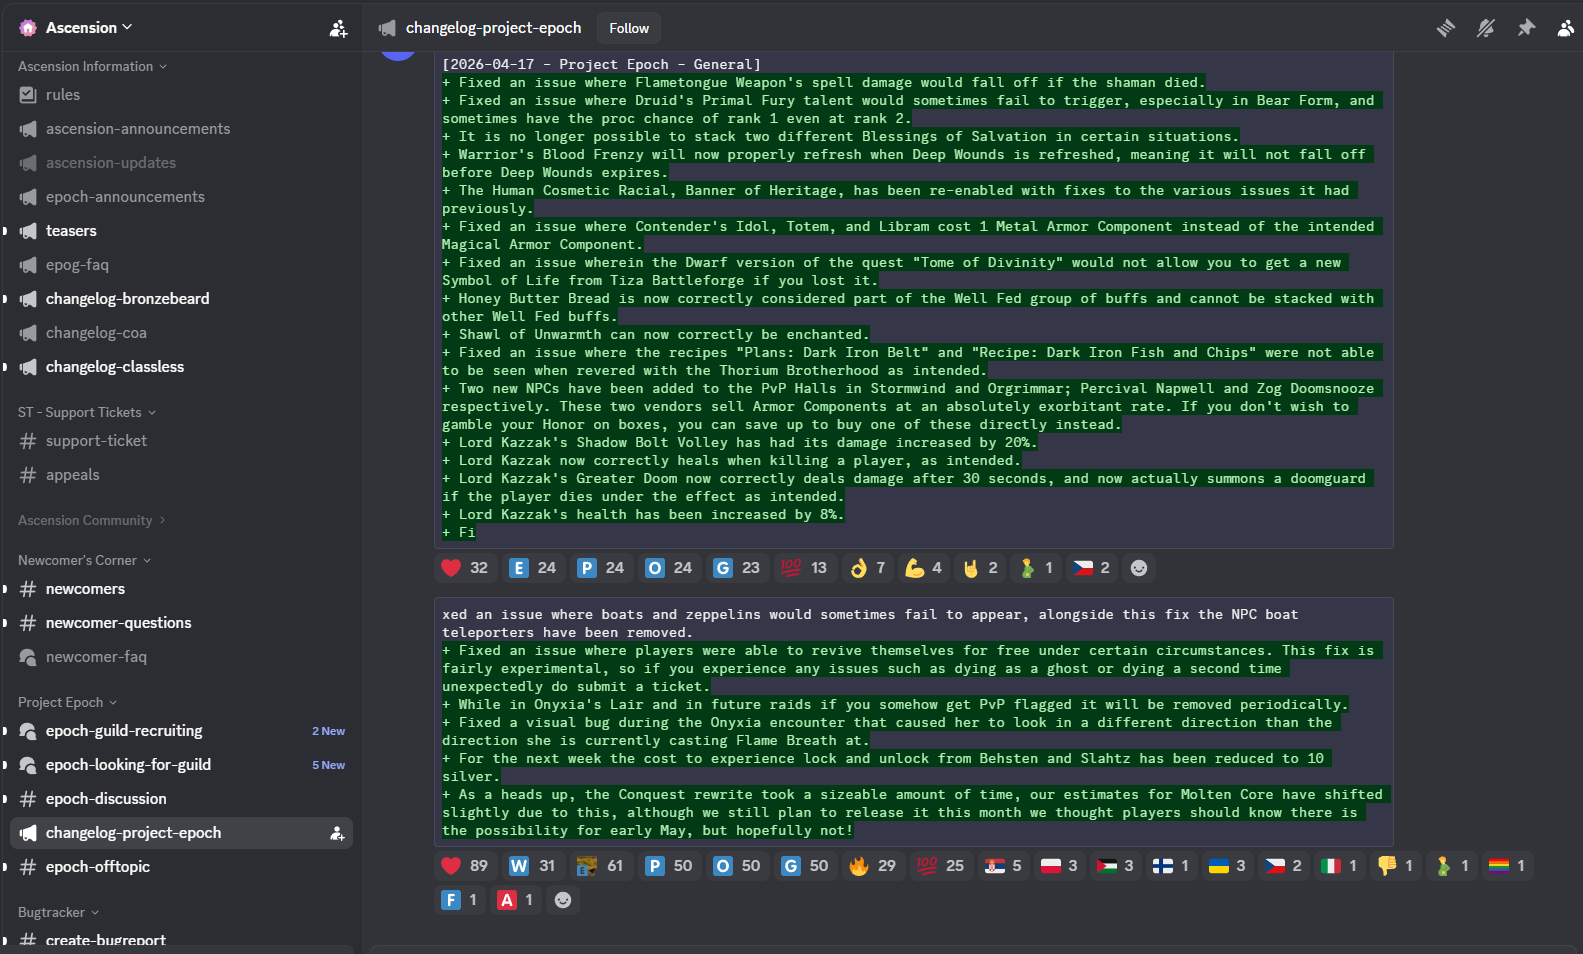1583x954 pixels.
Task: Click the rainbow flag reaction showing 1
Action: pos(1507,866)
